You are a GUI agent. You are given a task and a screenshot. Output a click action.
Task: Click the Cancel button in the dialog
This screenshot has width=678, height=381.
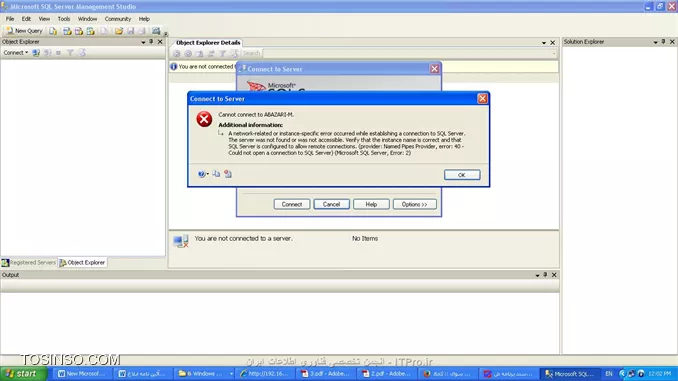(x=332, y=204)
